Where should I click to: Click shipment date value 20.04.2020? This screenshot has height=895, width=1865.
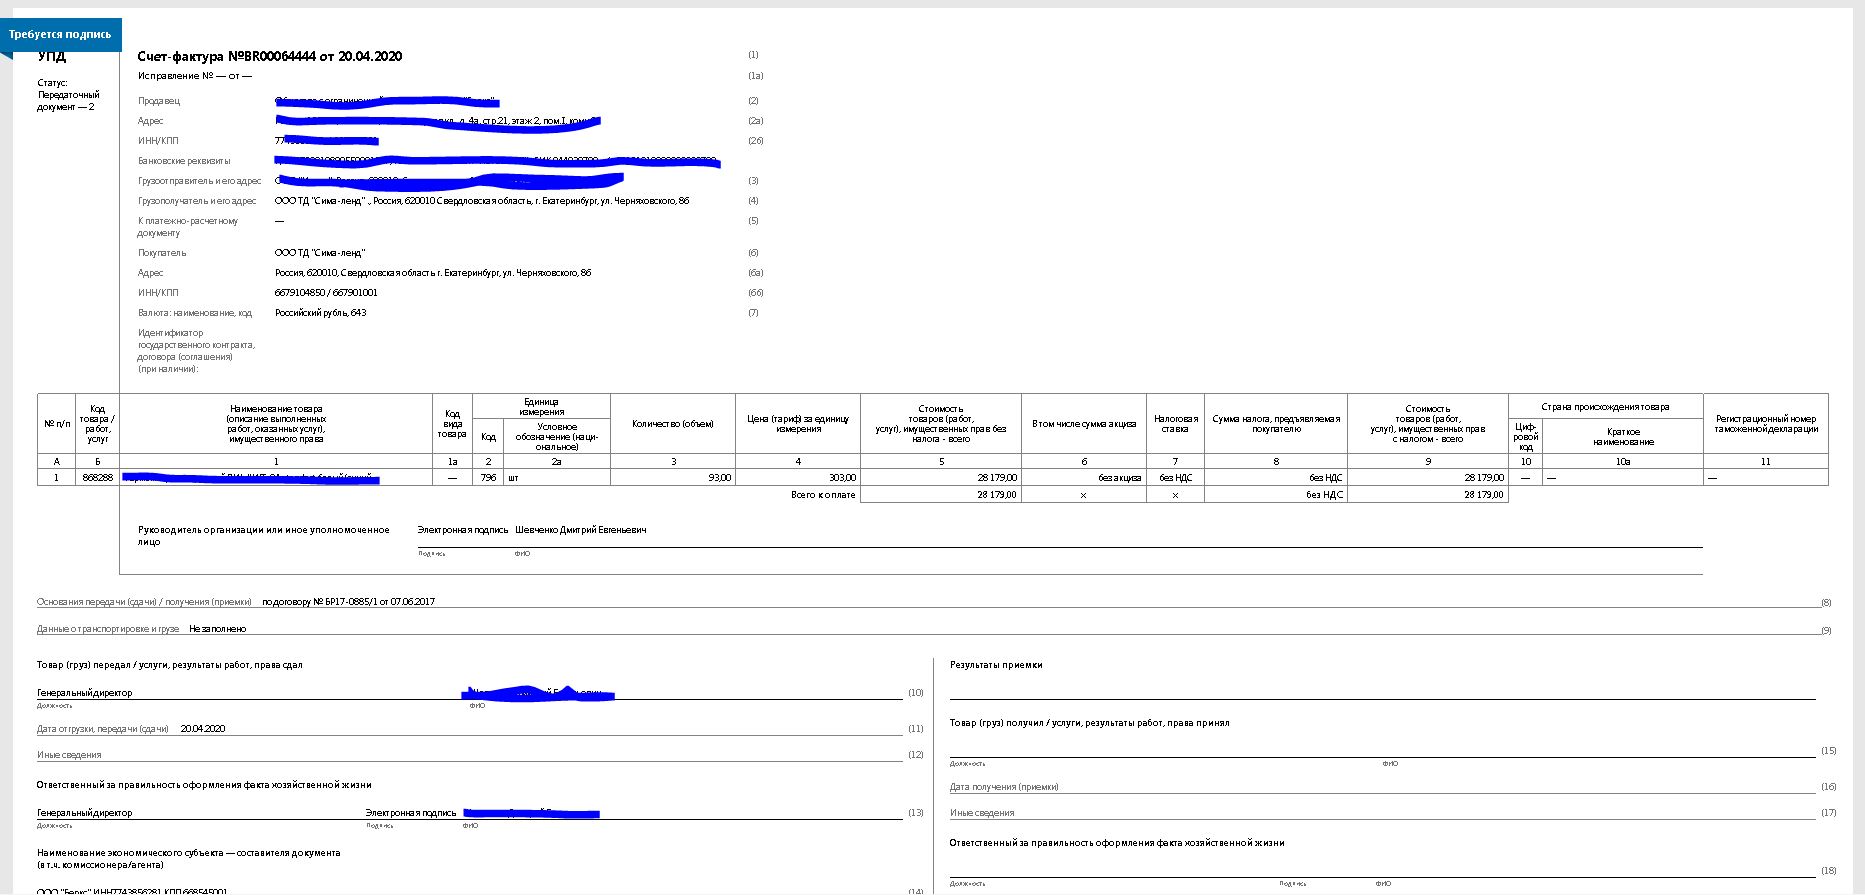(202, 729)
